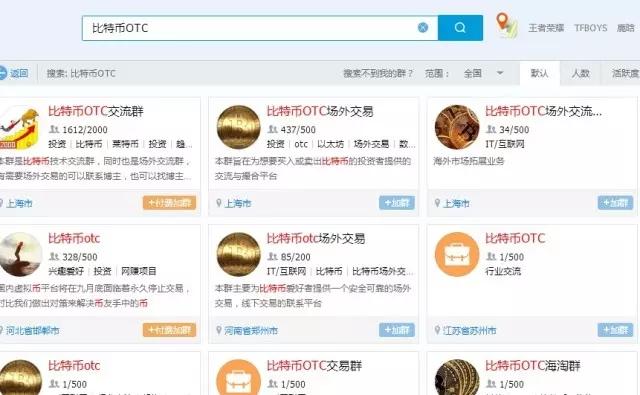Expand the 范围 全国 dropdown

[x=484, y=73]
